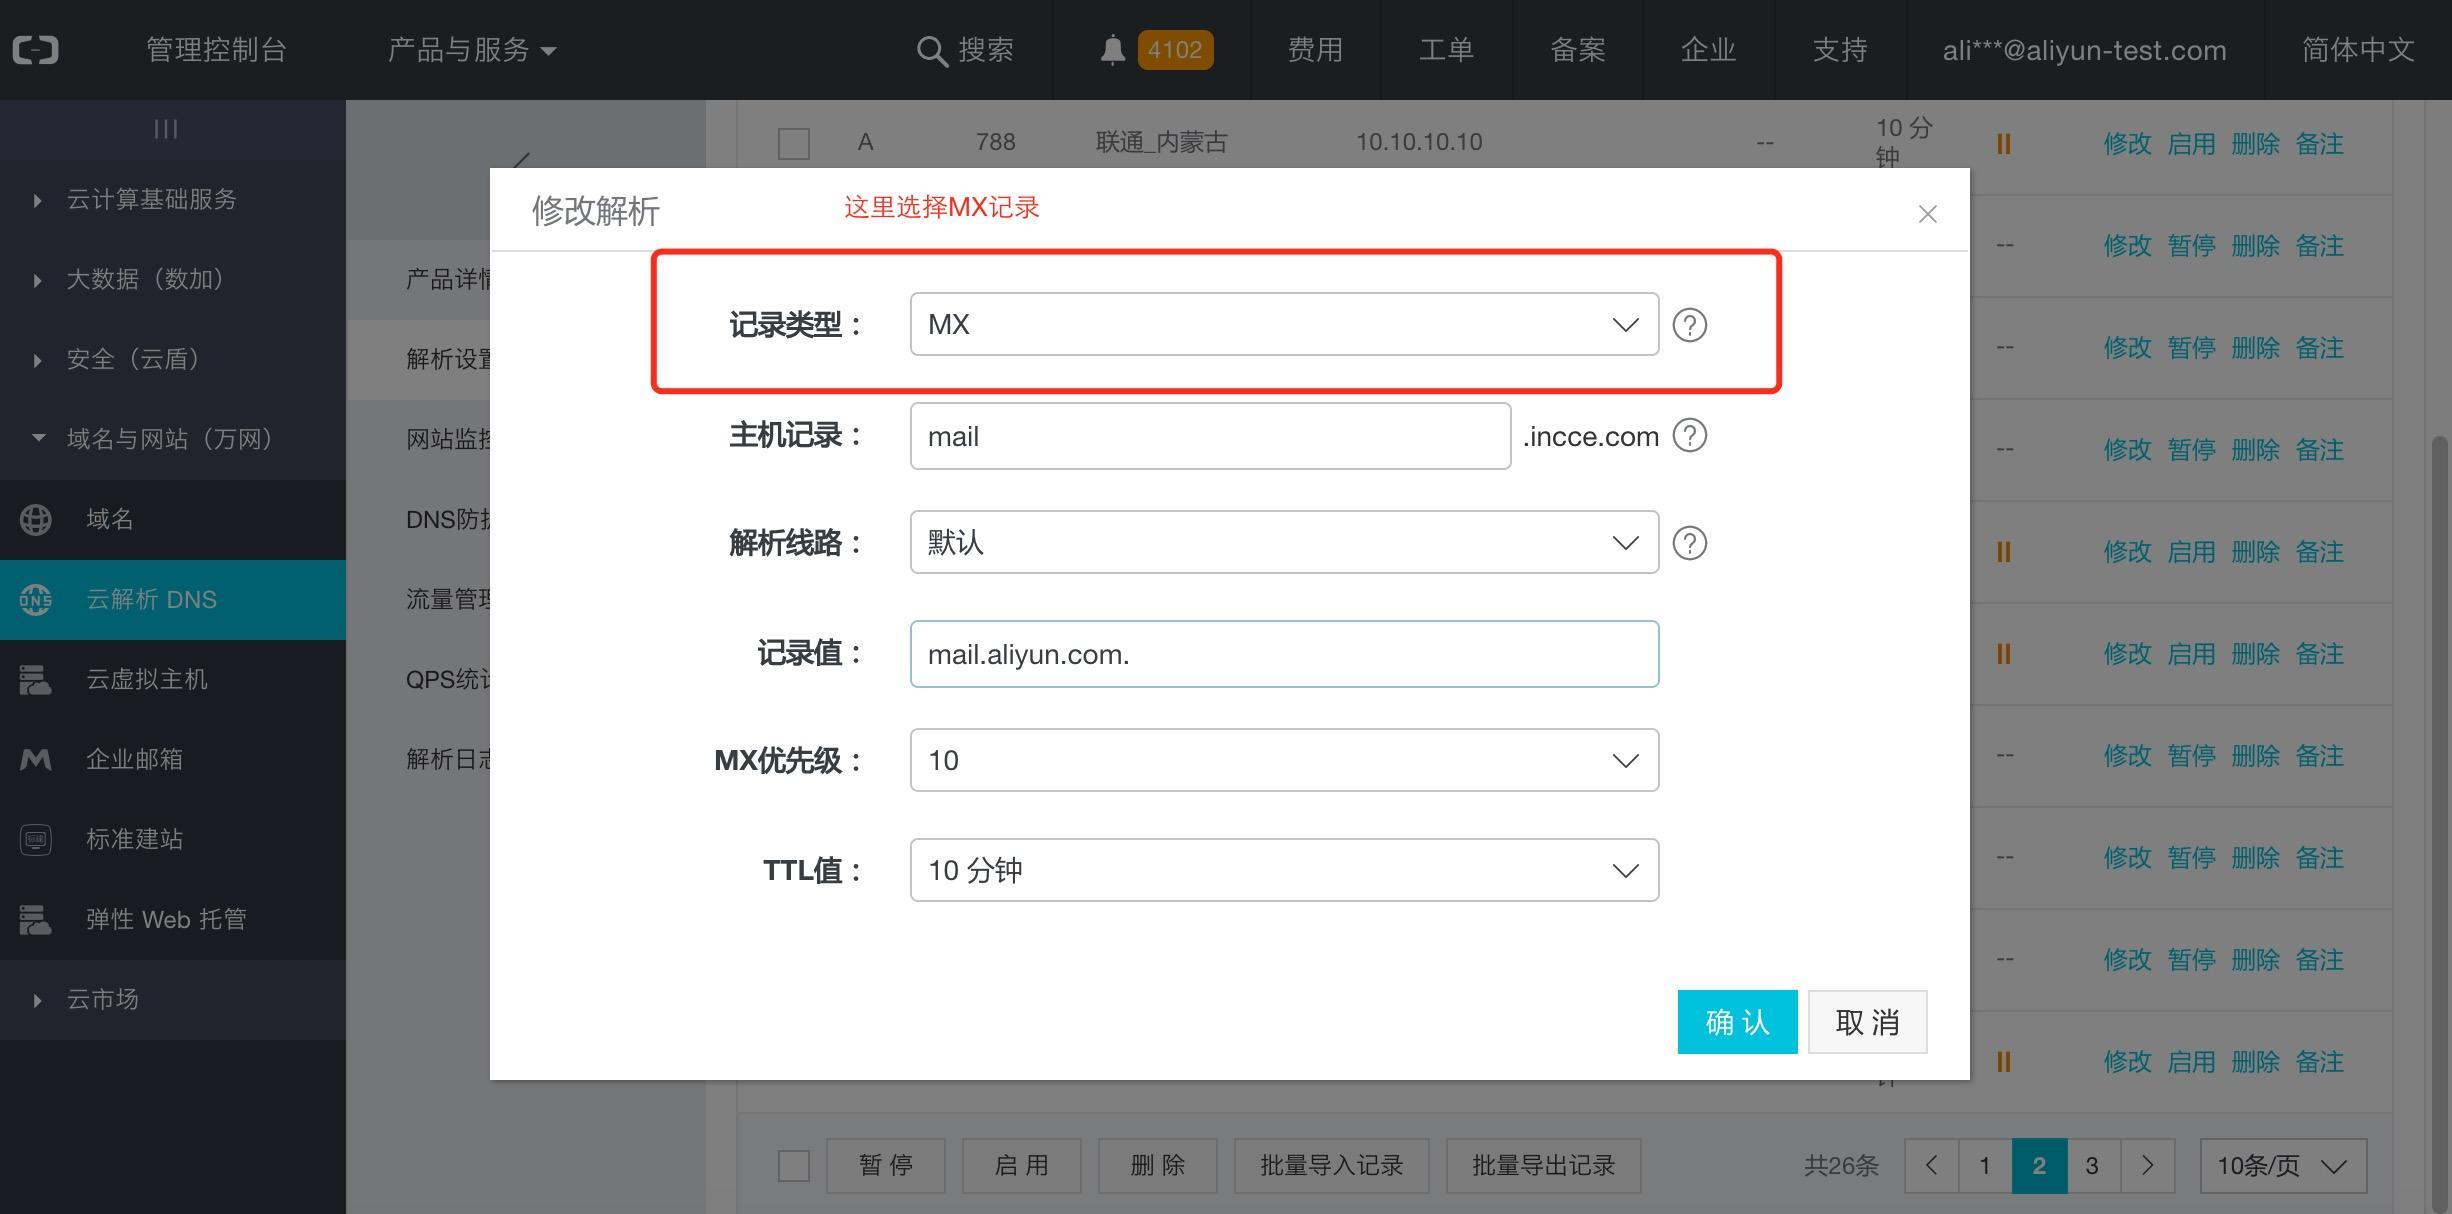
Task: Expand 云计算基础服务 in sidebar
Action: (150, 199)
